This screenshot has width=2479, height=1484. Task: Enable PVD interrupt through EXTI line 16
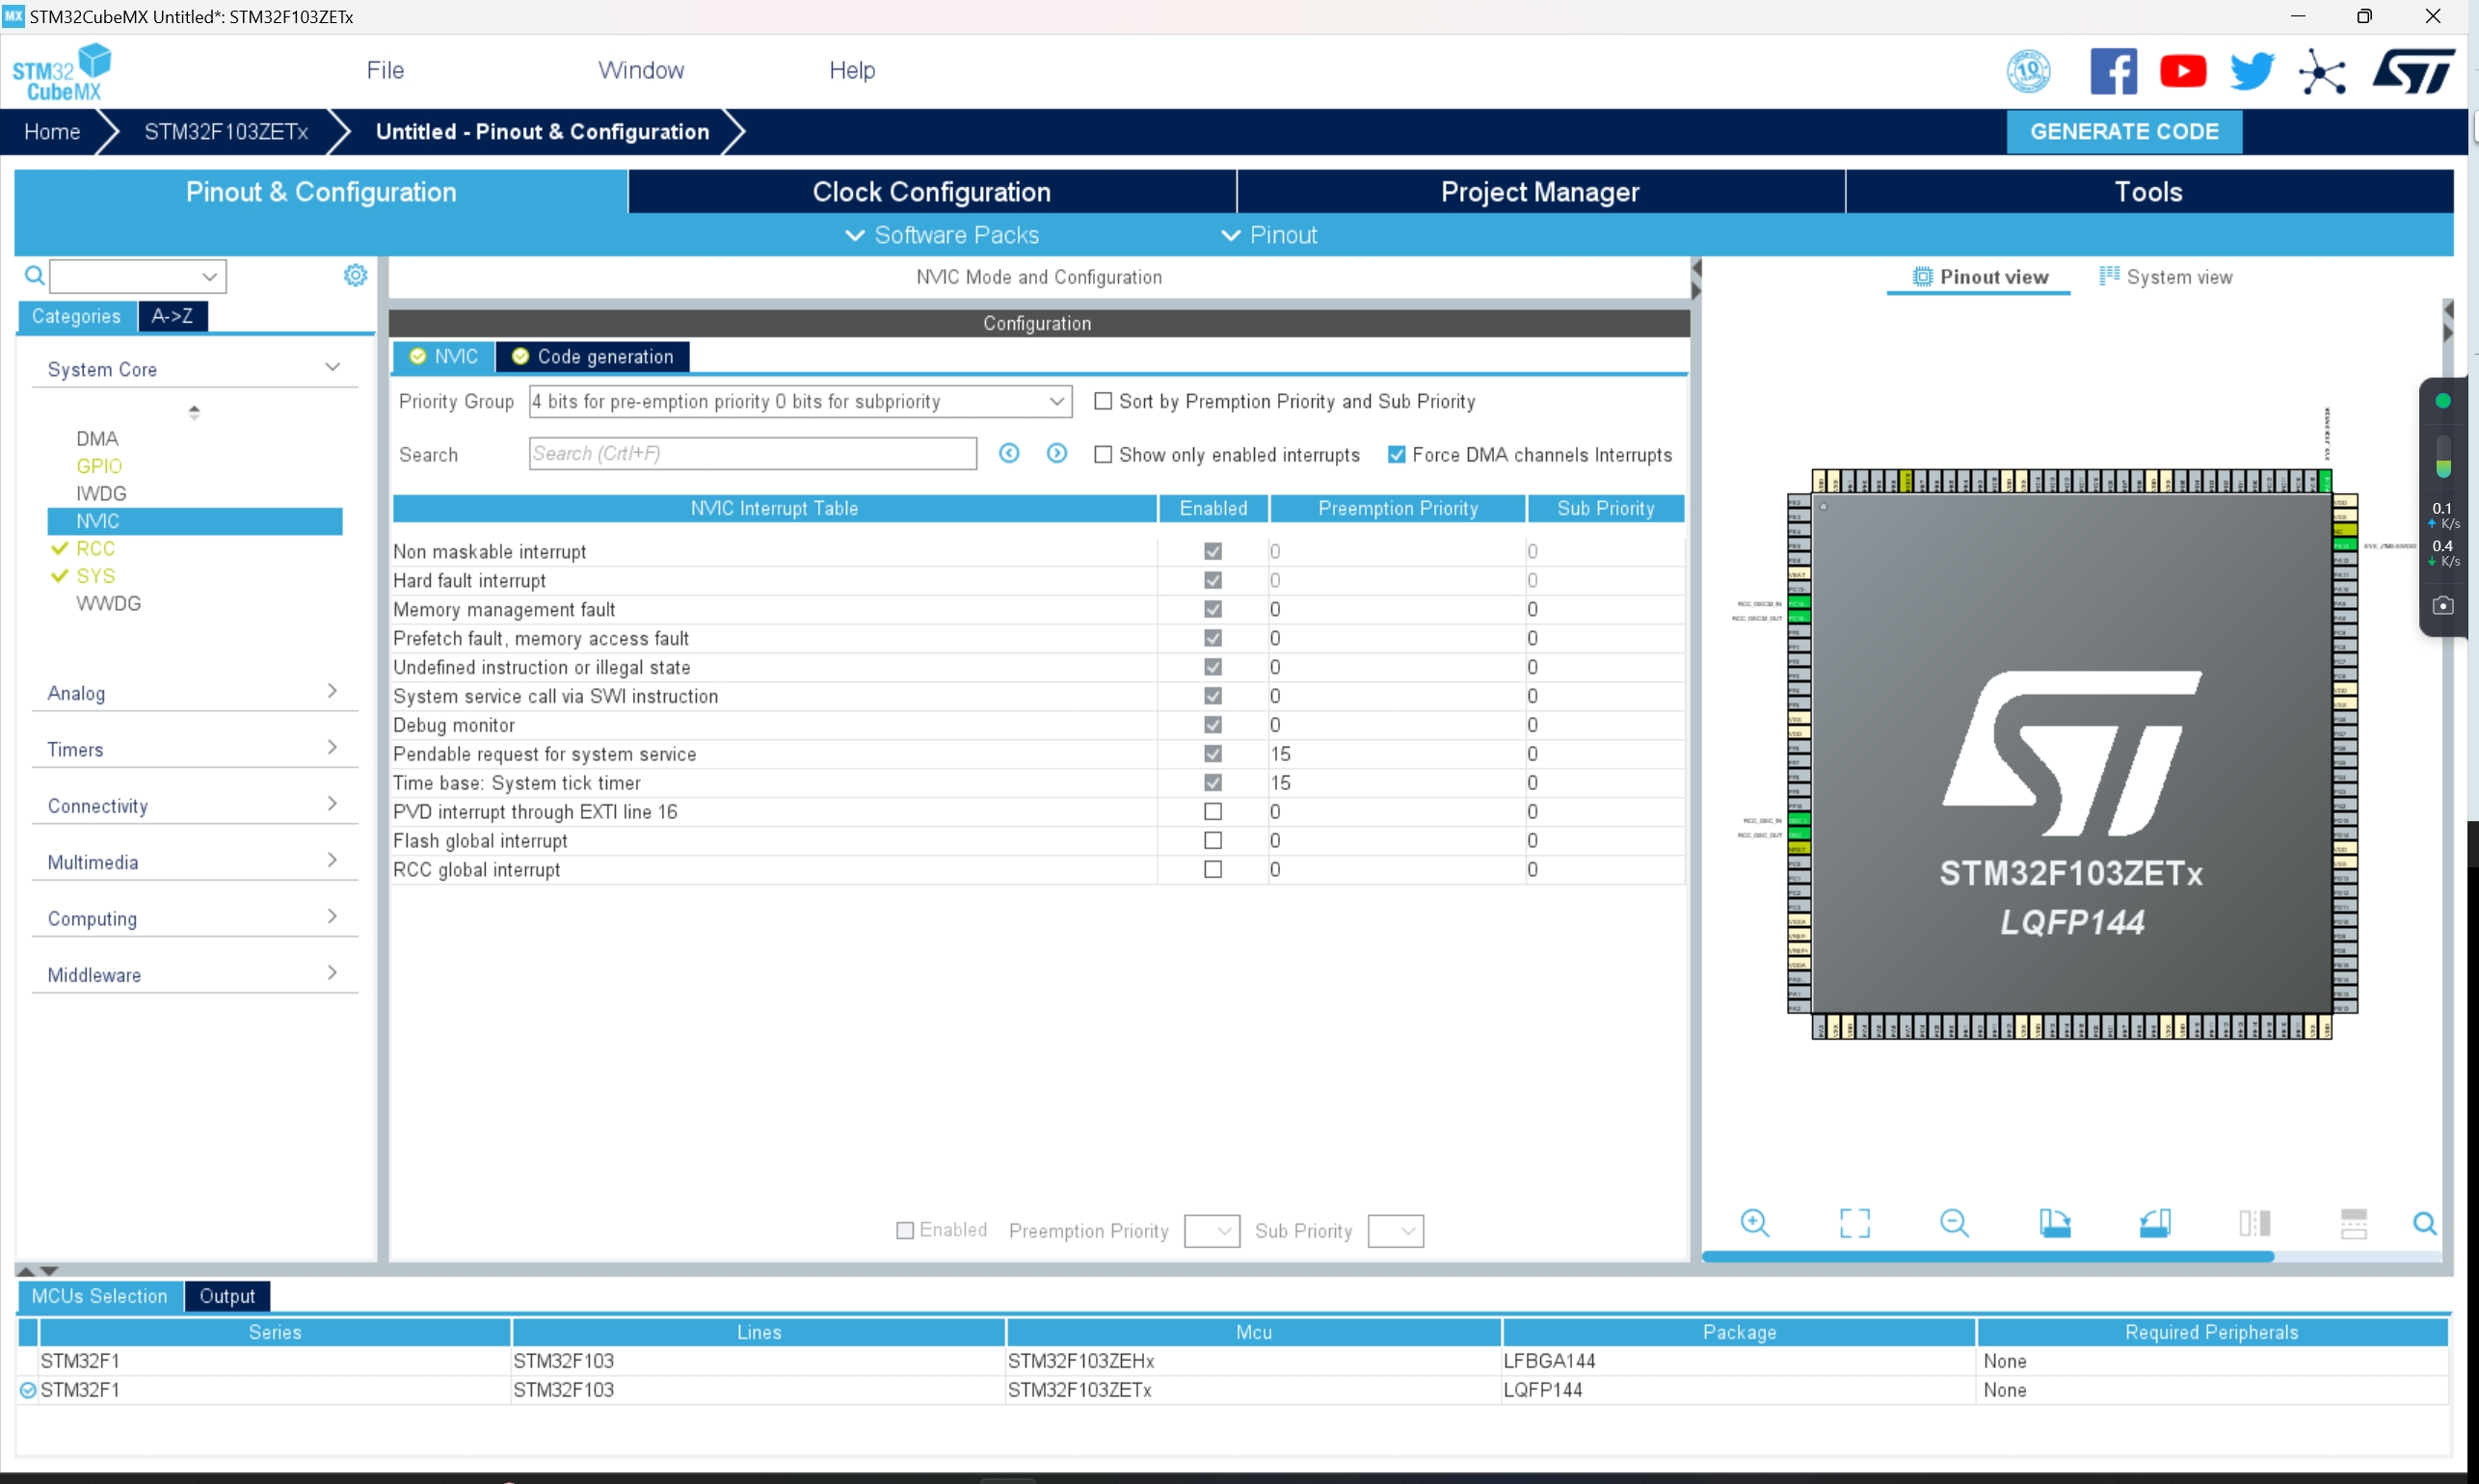pyautogui.click(x=1212, y=812)
